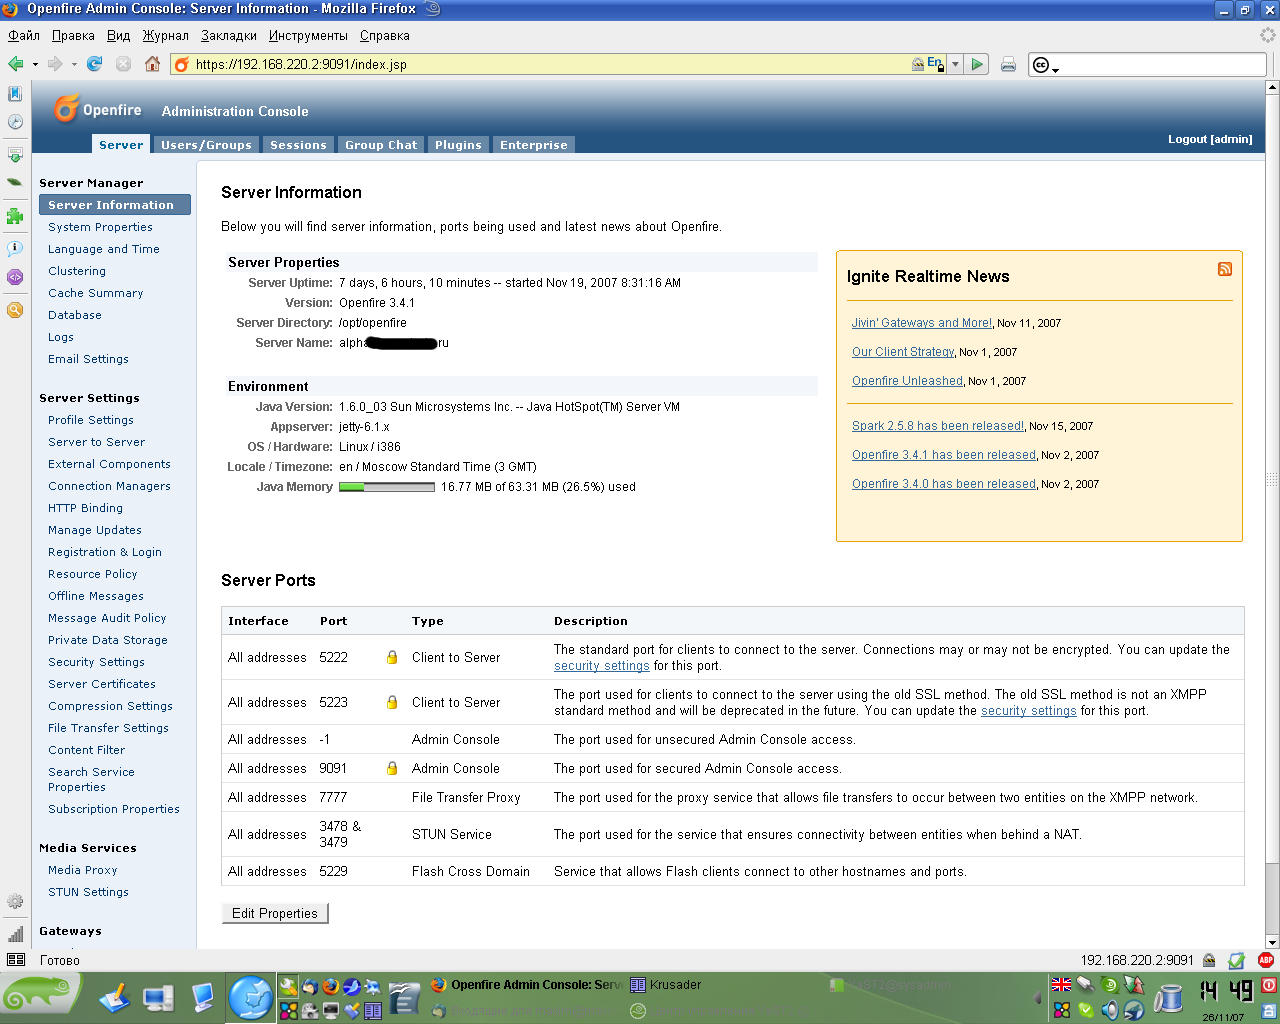Open the Firefox home page
Image resolution: width=1280 pixels, height=1024 pixels.
pos(152,64)
